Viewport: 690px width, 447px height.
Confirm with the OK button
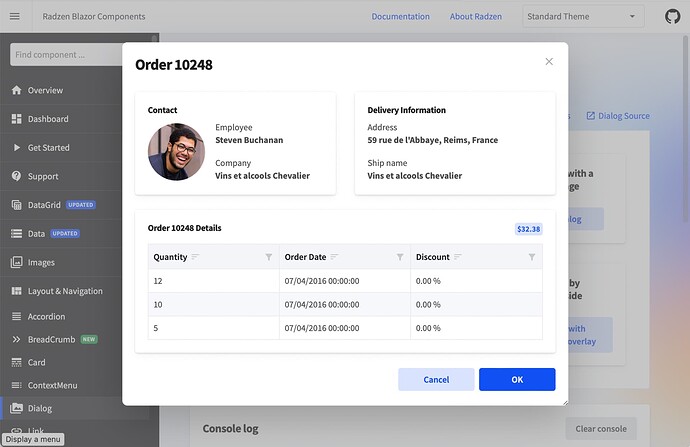[x=517, y=379]
